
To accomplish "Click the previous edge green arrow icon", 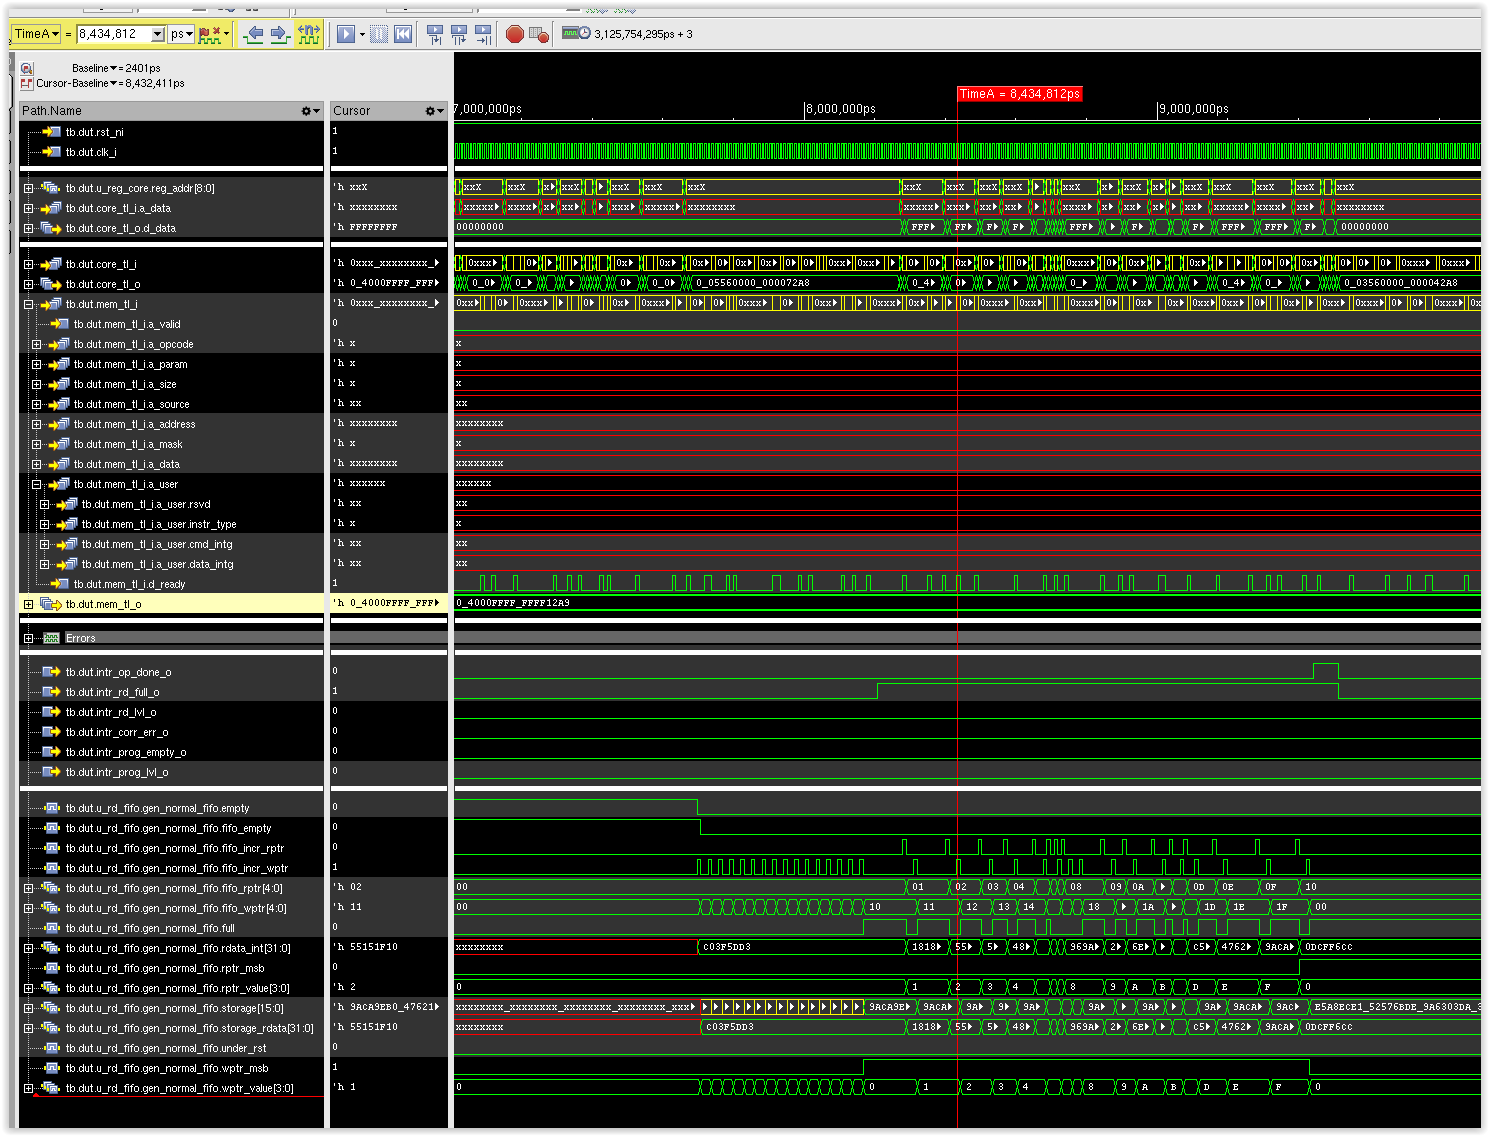I will tap(254, 33).
